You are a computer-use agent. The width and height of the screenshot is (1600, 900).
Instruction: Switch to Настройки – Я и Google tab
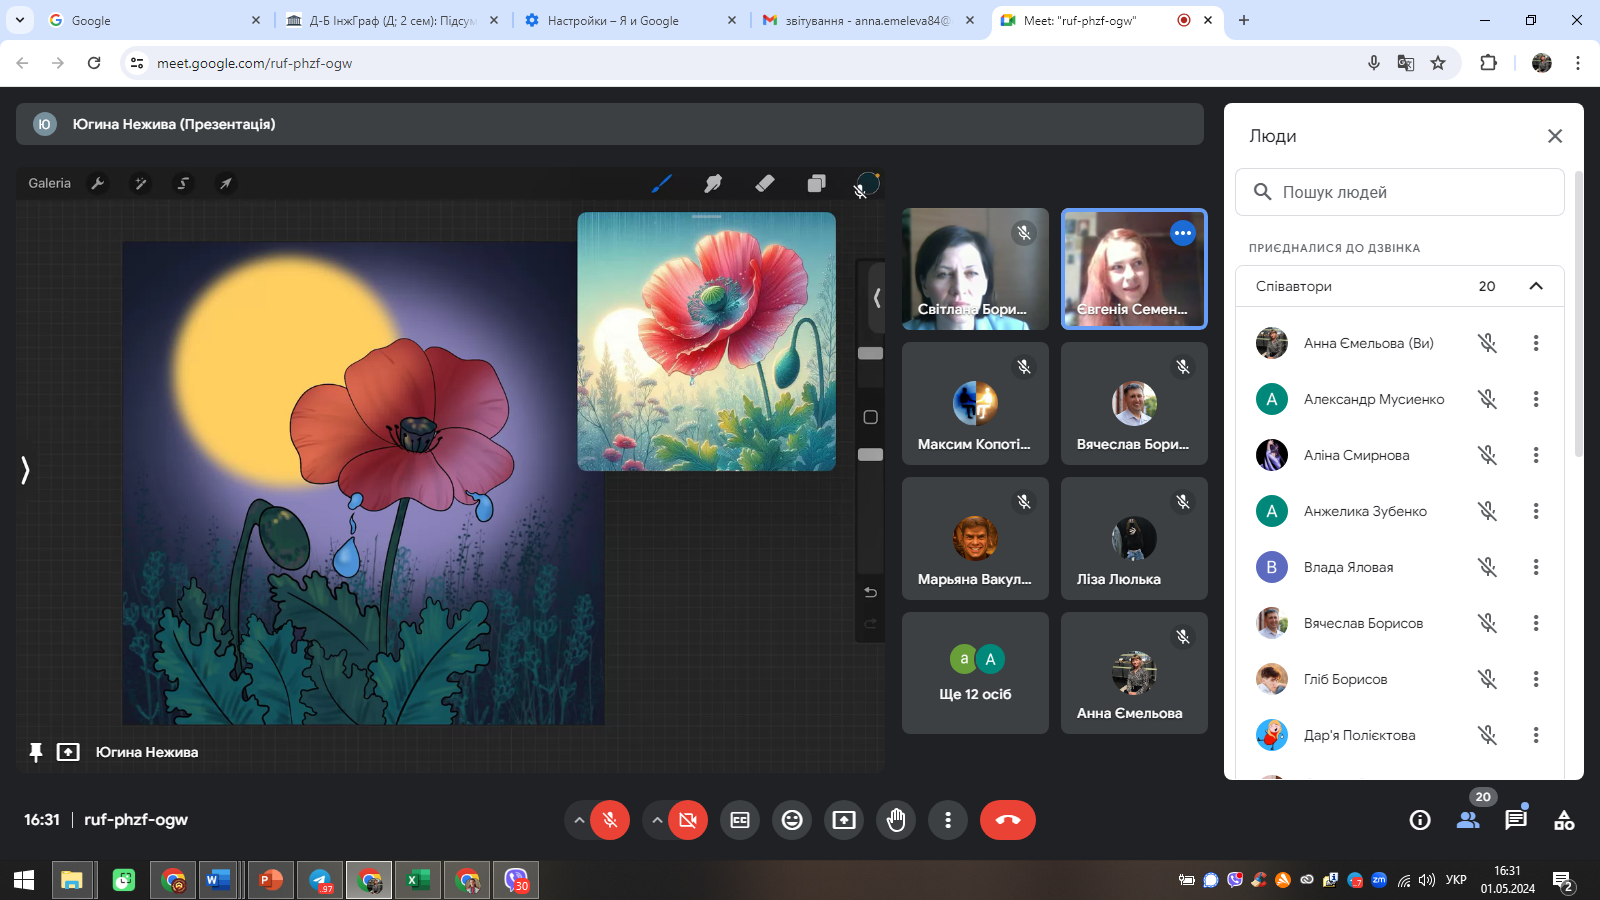(631, 20)
